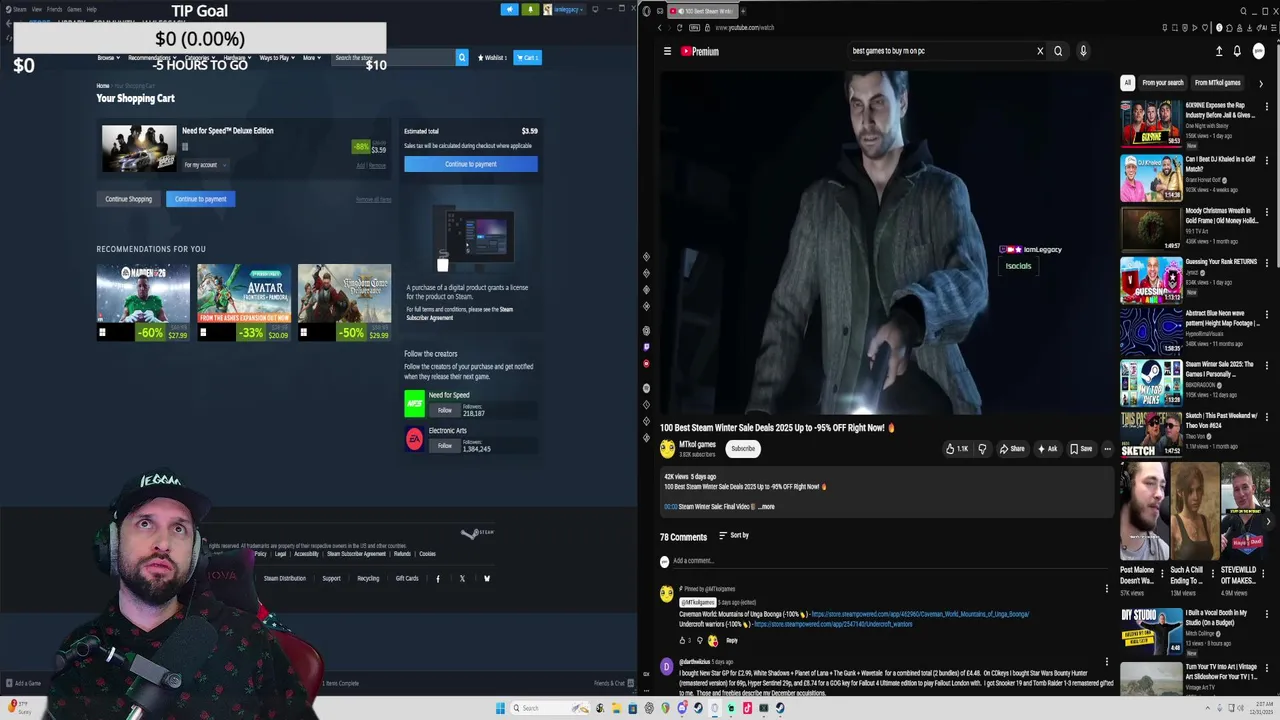Image resolution: width=1280 pixels, height=720 pixels.
Task: Open YouTube account avatar menu
Action: (x=1259, y=51)
